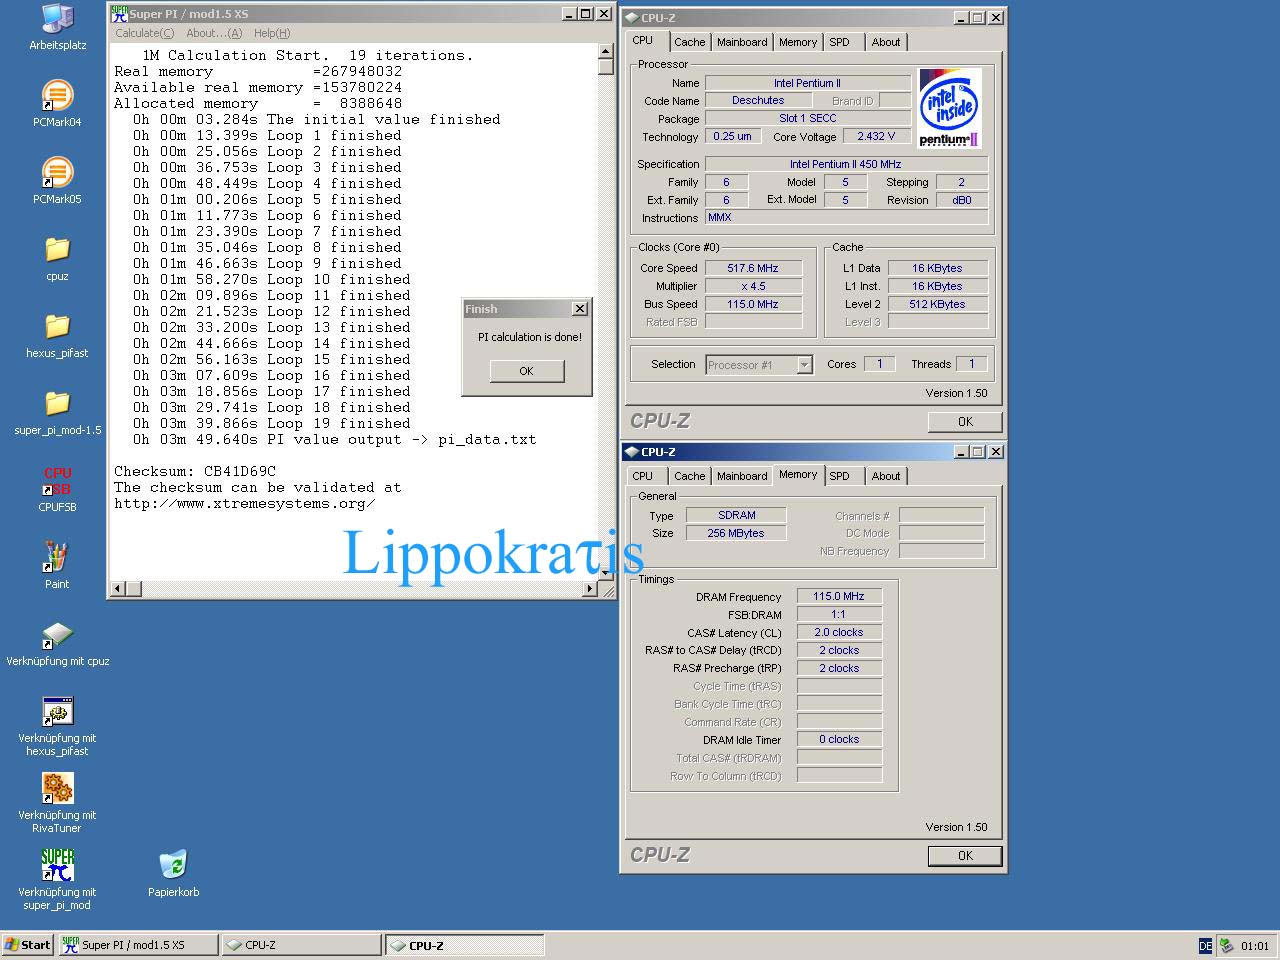Click the Intel Pentium II logo
The height and width of the screenshot is (960, 1280).
(x=949, y=108)
